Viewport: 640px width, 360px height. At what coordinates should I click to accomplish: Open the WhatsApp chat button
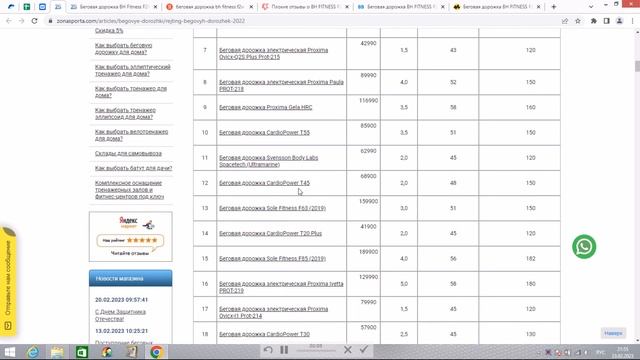point(584,247)
